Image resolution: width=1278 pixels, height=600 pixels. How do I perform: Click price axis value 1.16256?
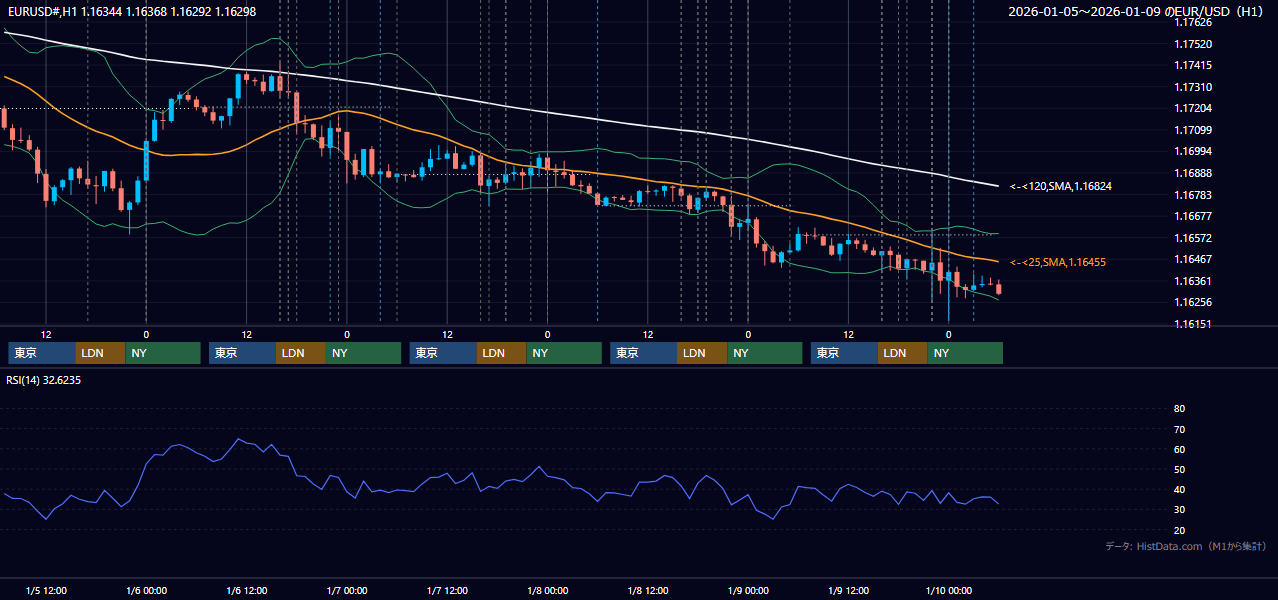click(x=1193, y=302)
